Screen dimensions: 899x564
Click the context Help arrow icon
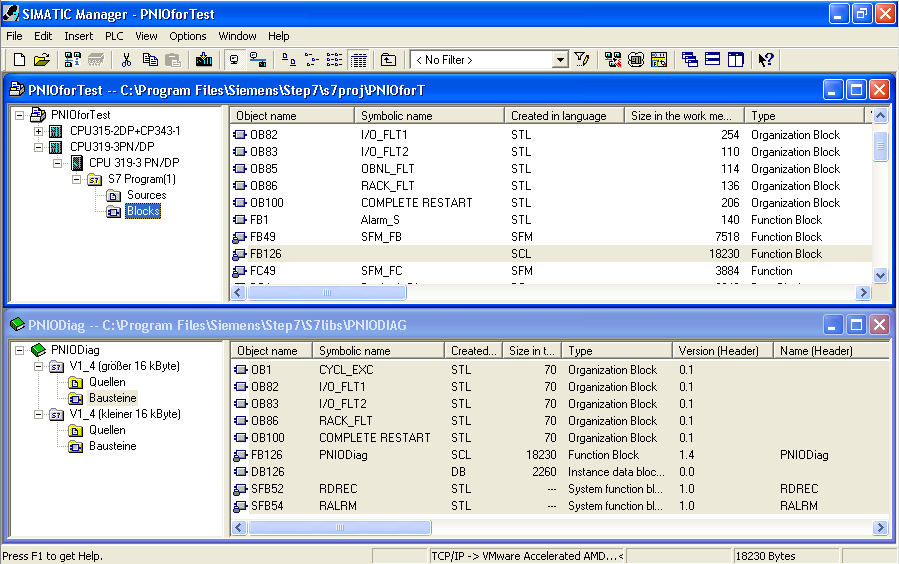click(x=765, y=60)
